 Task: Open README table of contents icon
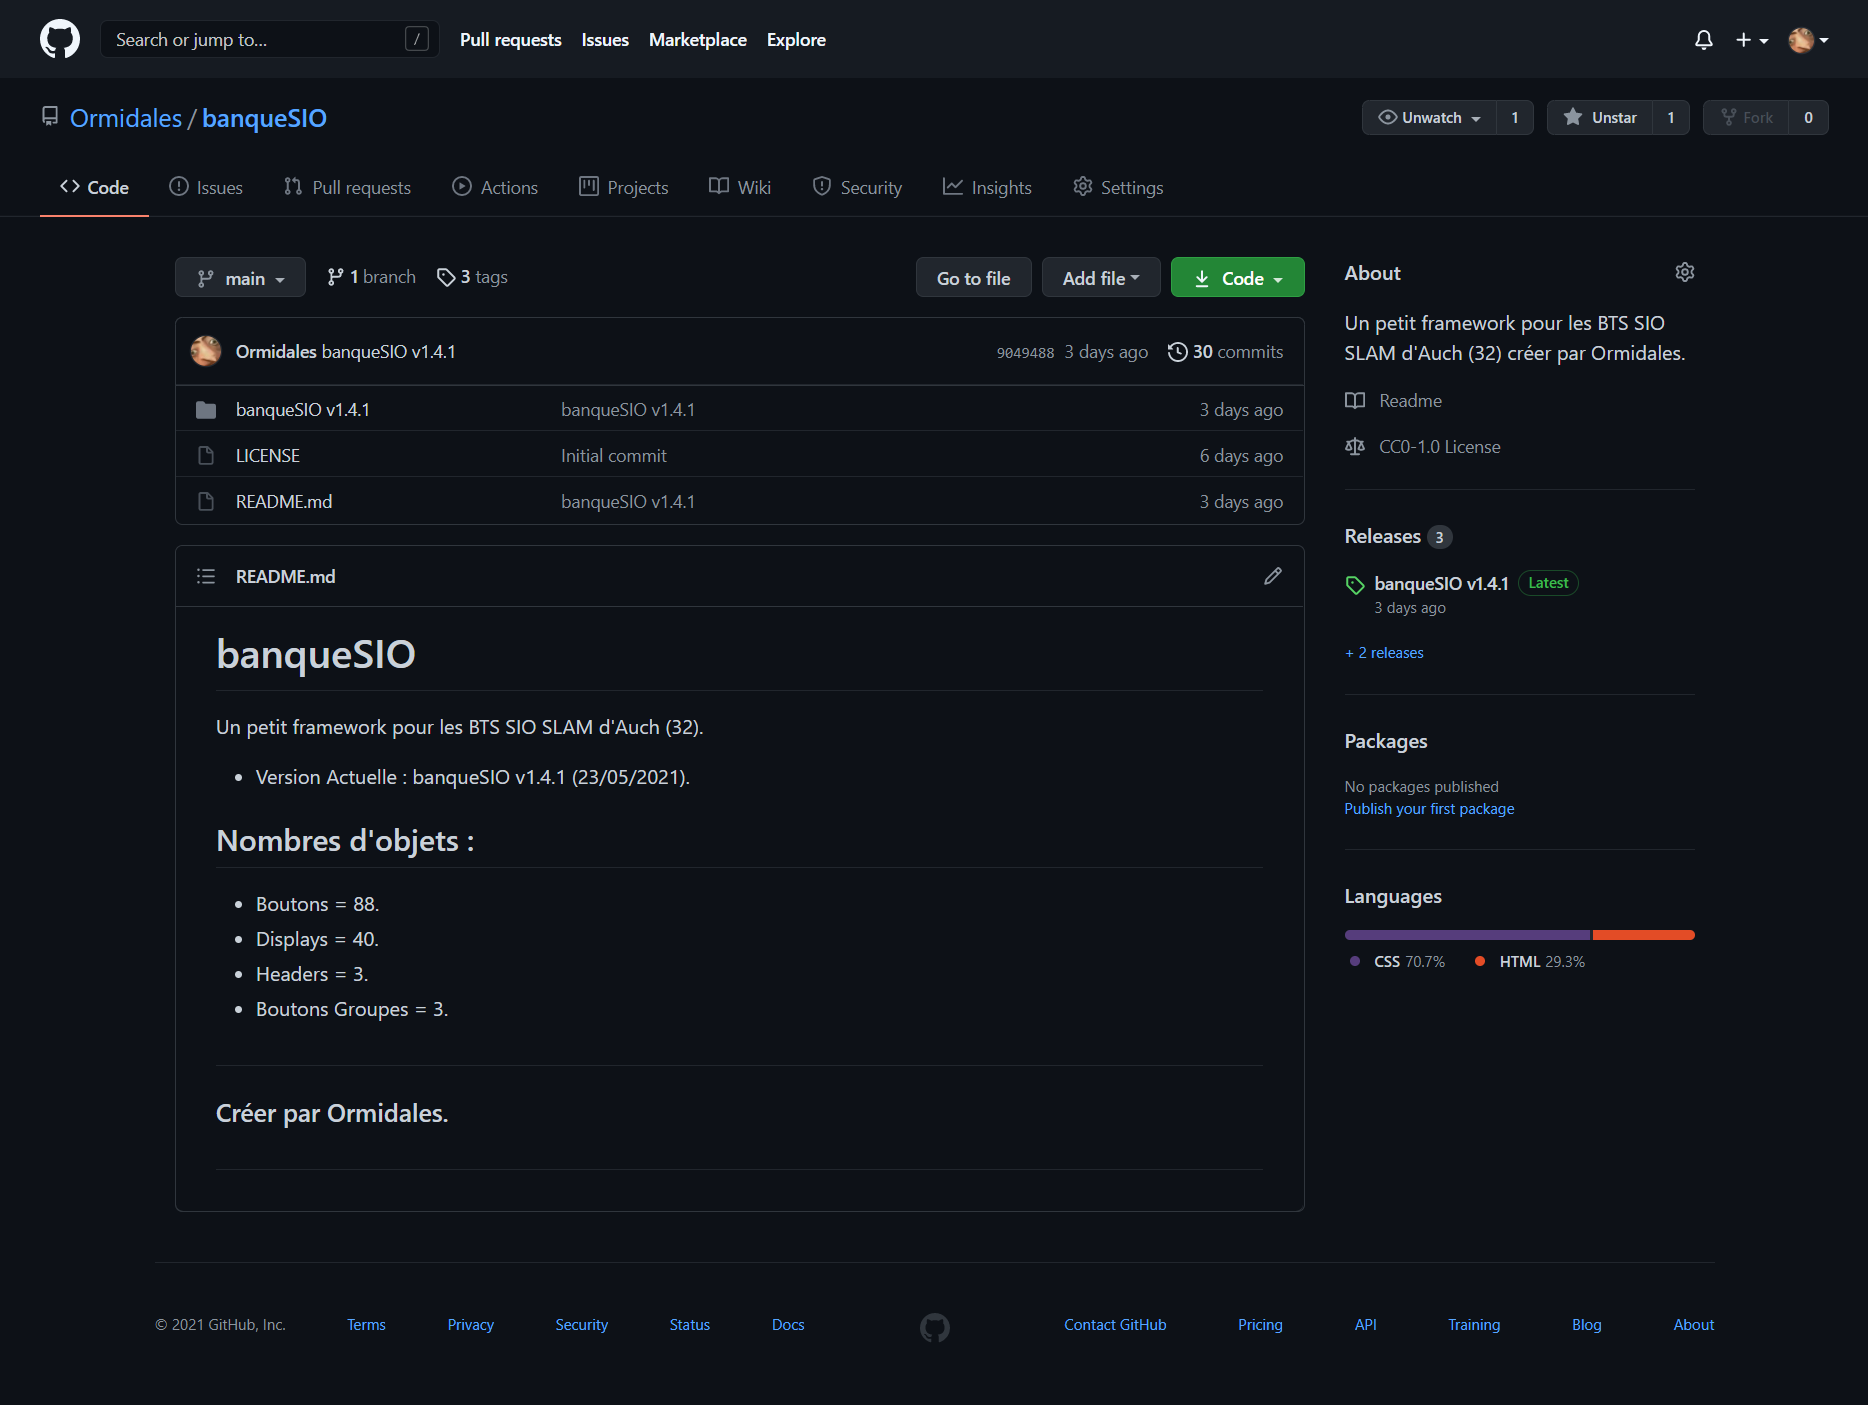(x=206, y=576)
